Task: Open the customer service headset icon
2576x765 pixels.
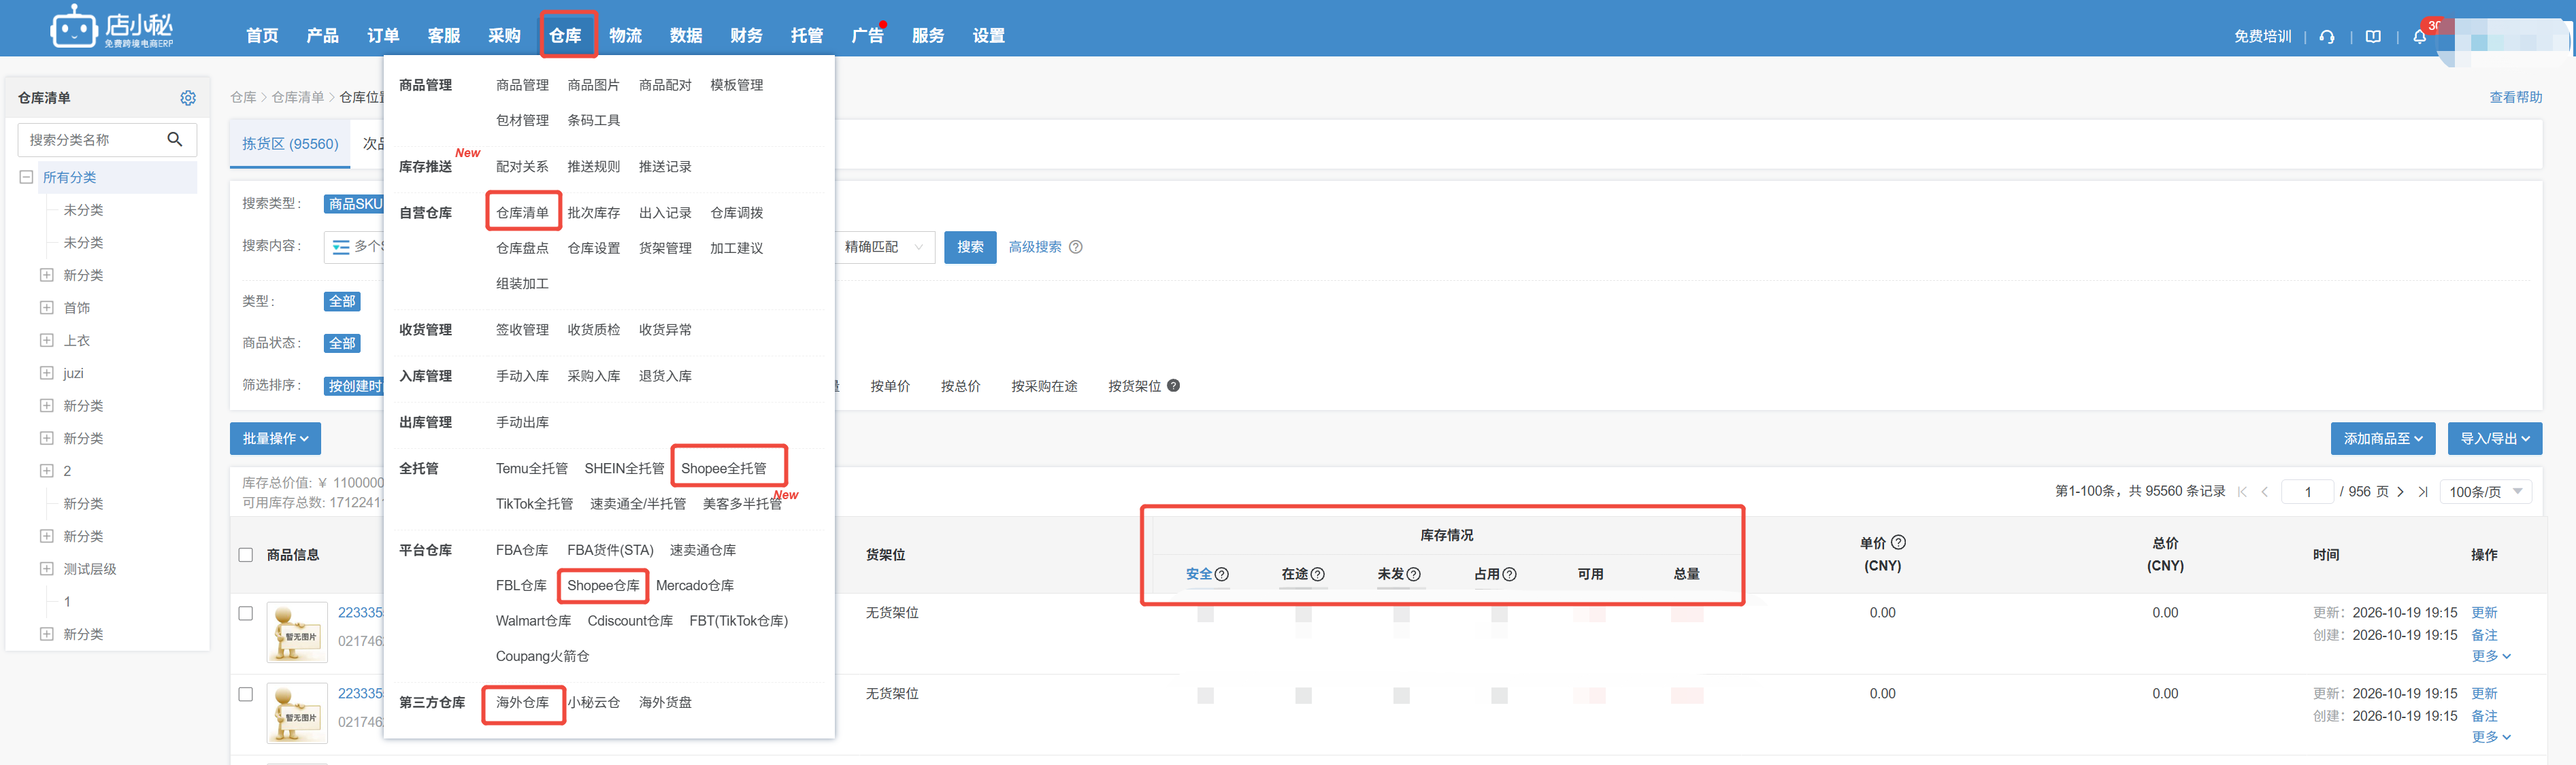Action: point(2327,37)
